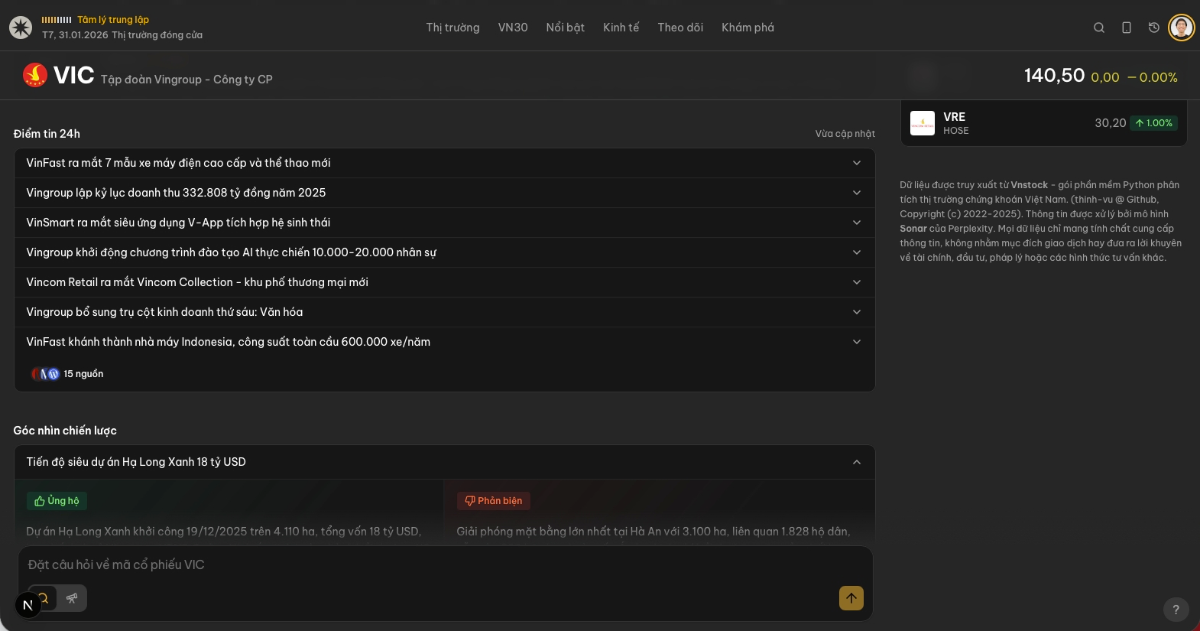The image size is (1200, 631).
Task: Open the Thị trường menu item
Action: tap(452, 27)
